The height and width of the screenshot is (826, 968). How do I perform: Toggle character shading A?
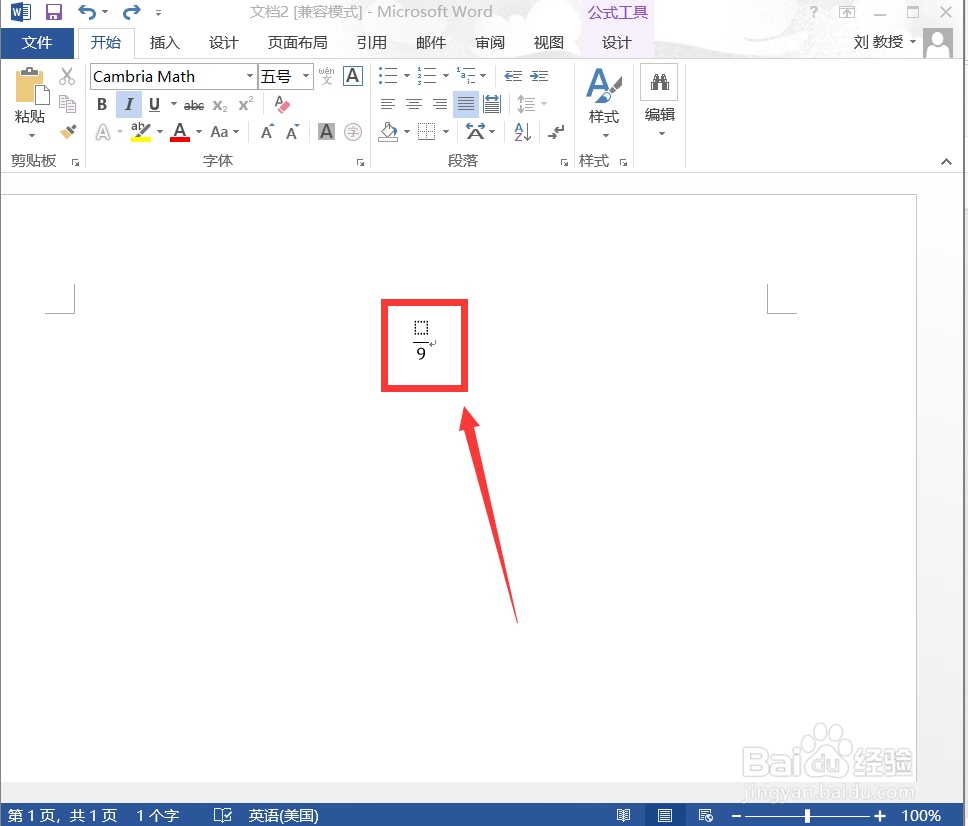[326, 131]
